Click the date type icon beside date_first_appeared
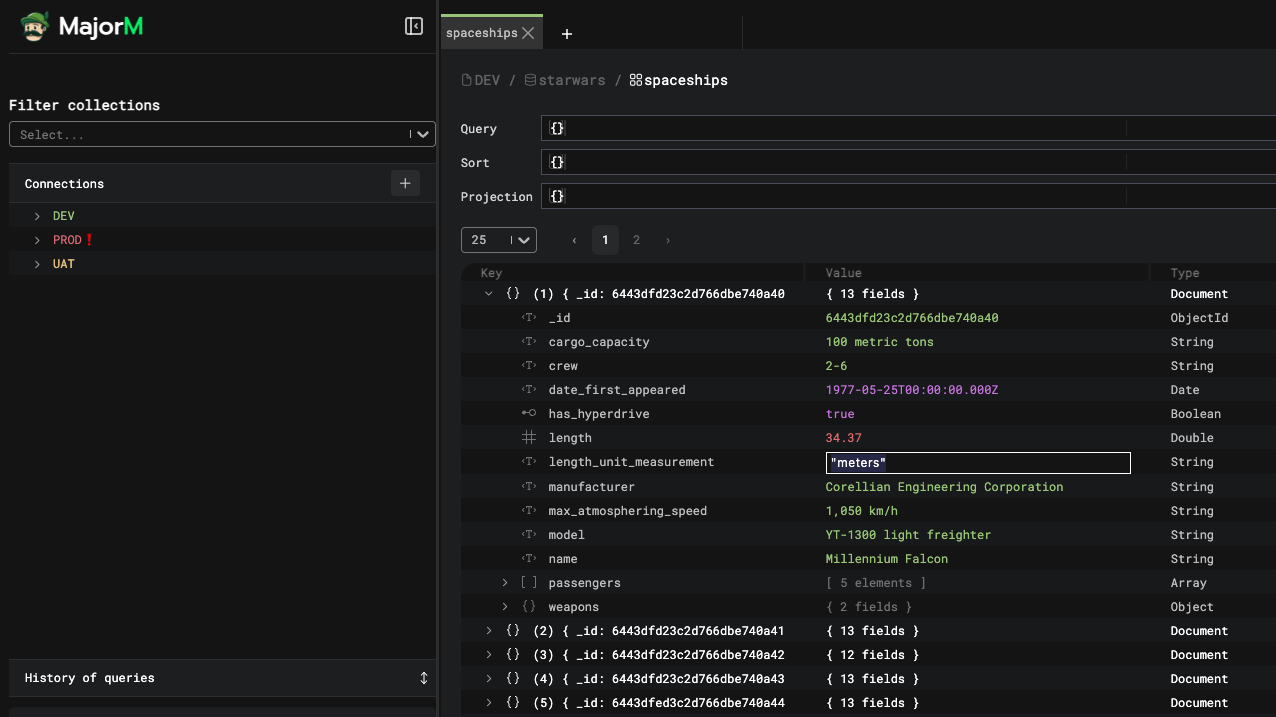 click(x=529, y=390)
